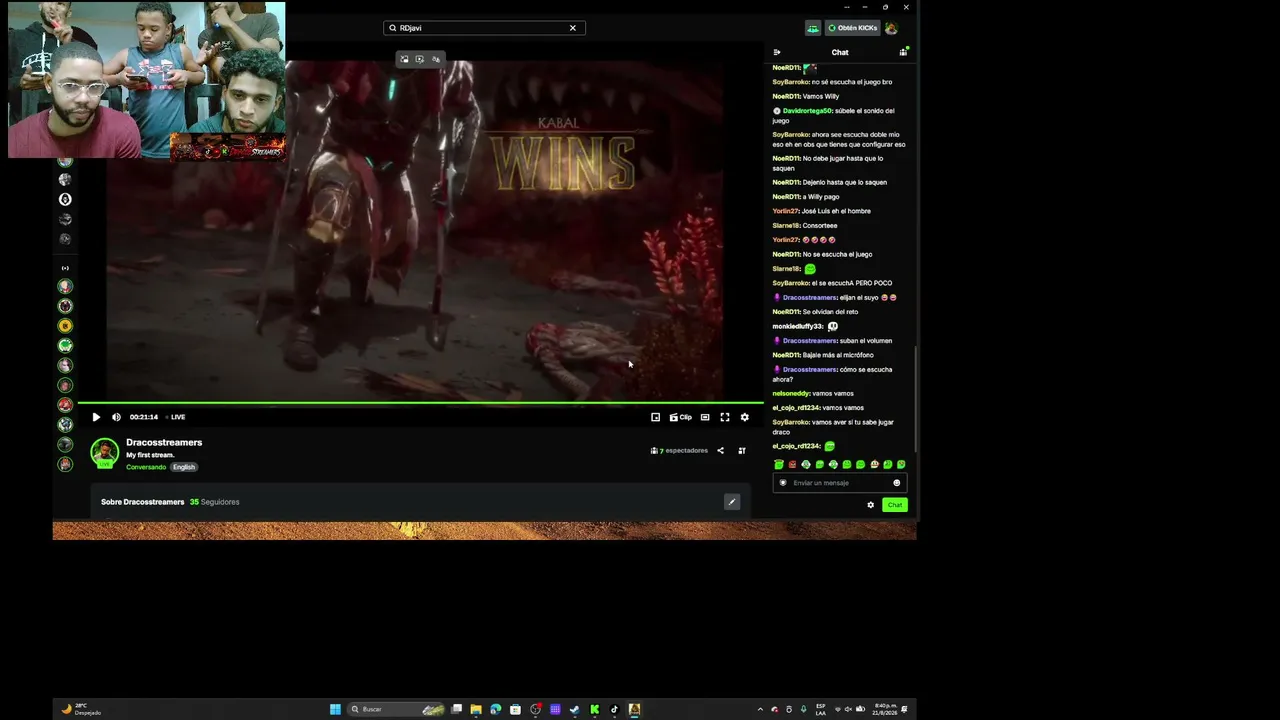The width and height of the screenshot is (1280, 720).
Task: Send message with Chat button
Action: (894, 505)
